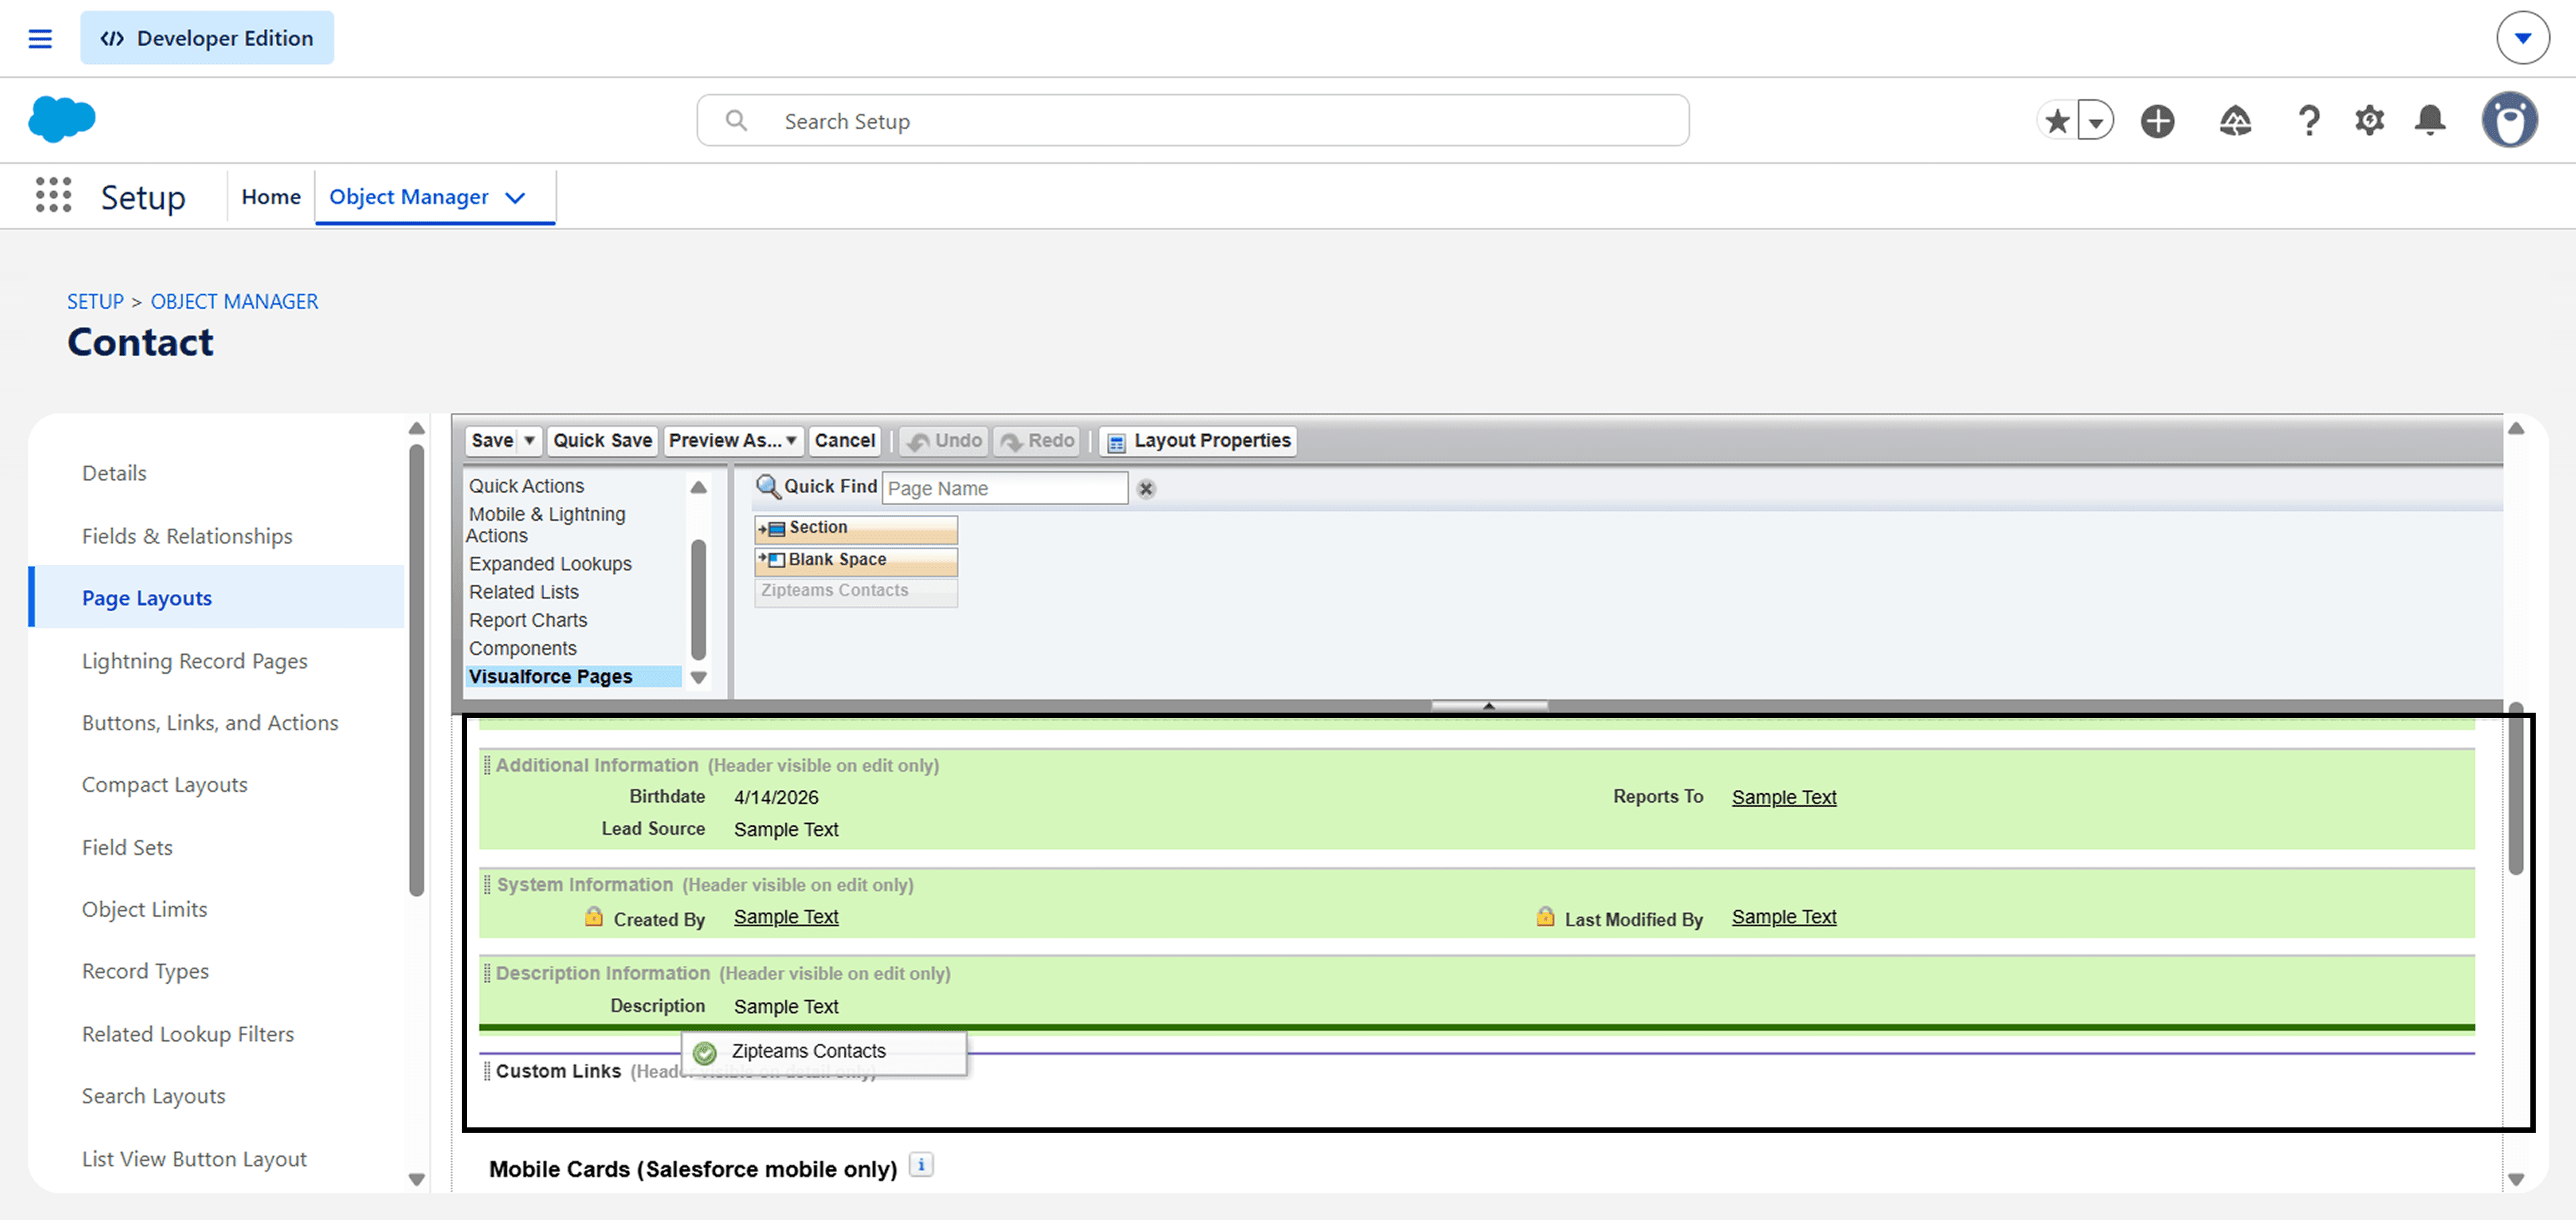Click the Quick Find Page Name field
The width and height of the screenshot is (2576, 1220).
pyautogui.click(x=1004, y=488)
